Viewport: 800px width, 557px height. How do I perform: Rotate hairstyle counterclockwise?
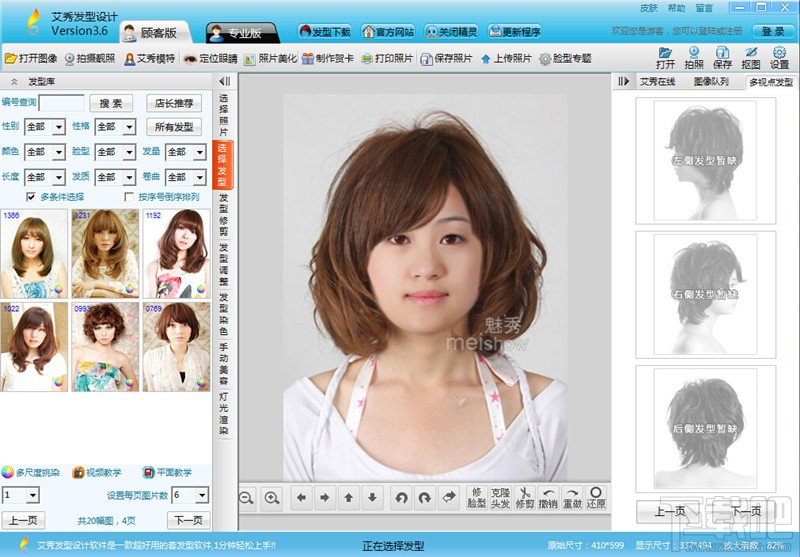tap(402, 497)
